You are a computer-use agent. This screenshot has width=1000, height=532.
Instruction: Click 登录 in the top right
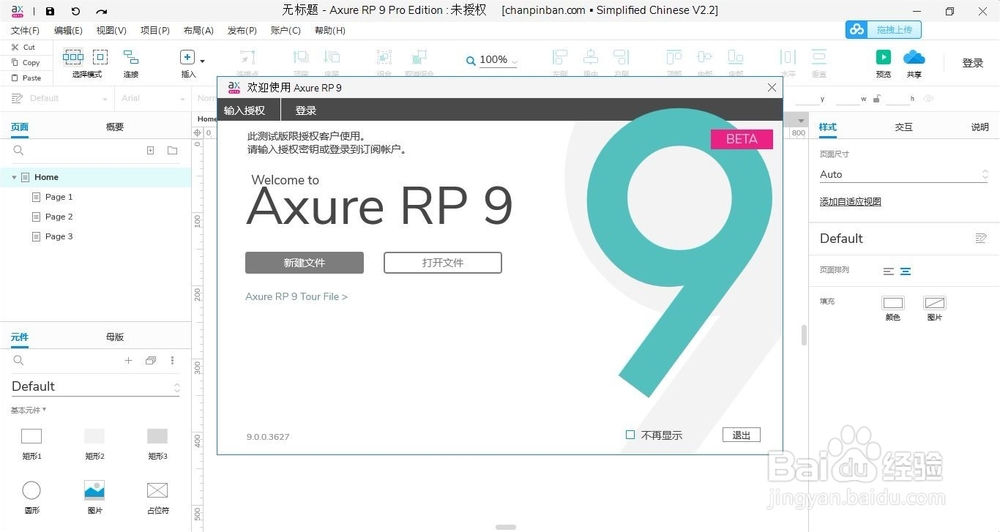pyautogui.click(x=973, y=63)
